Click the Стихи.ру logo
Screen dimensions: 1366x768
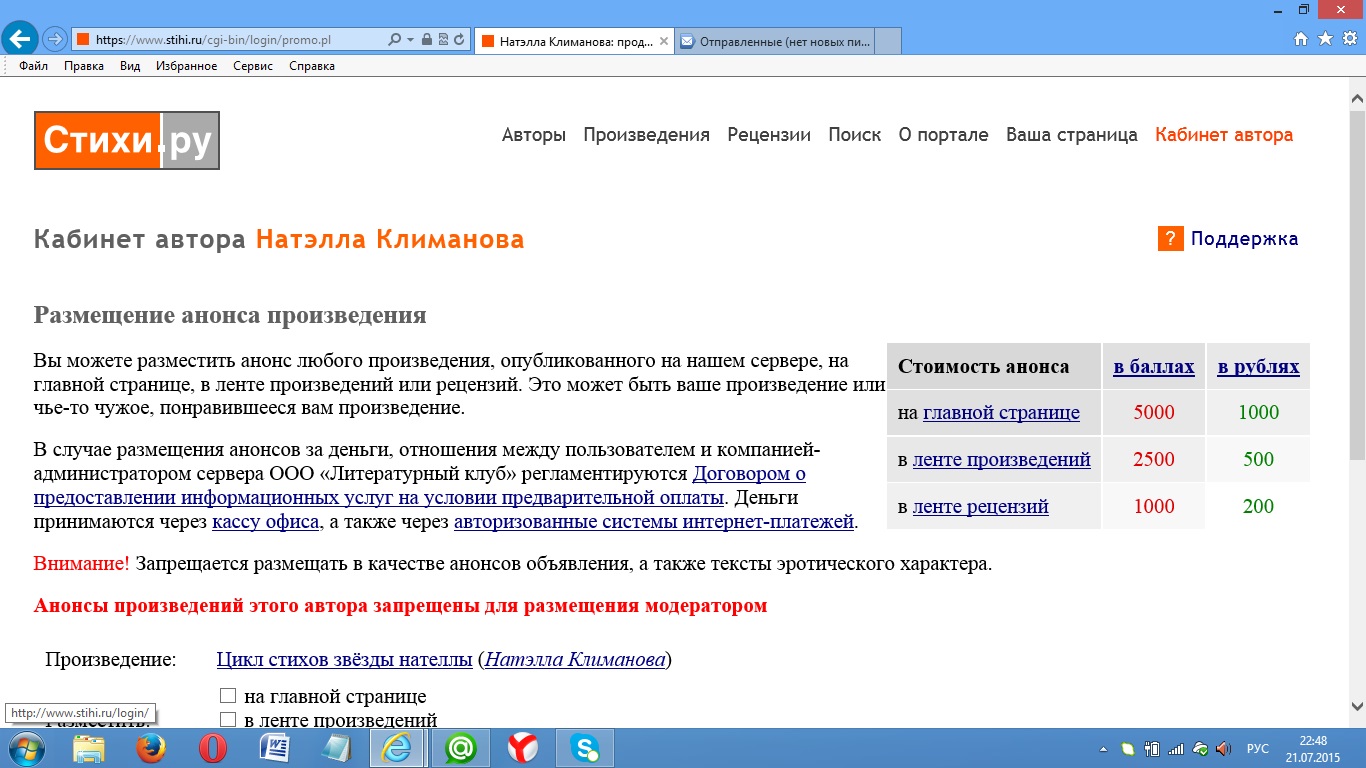127,140
